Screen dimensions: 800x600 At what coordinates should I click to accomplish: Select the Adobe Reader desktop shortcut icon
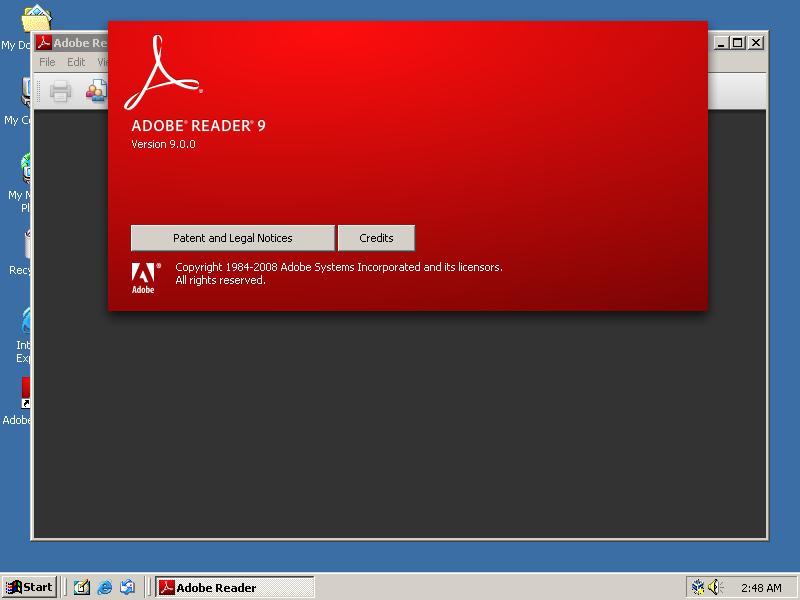(x=26, y=393)
